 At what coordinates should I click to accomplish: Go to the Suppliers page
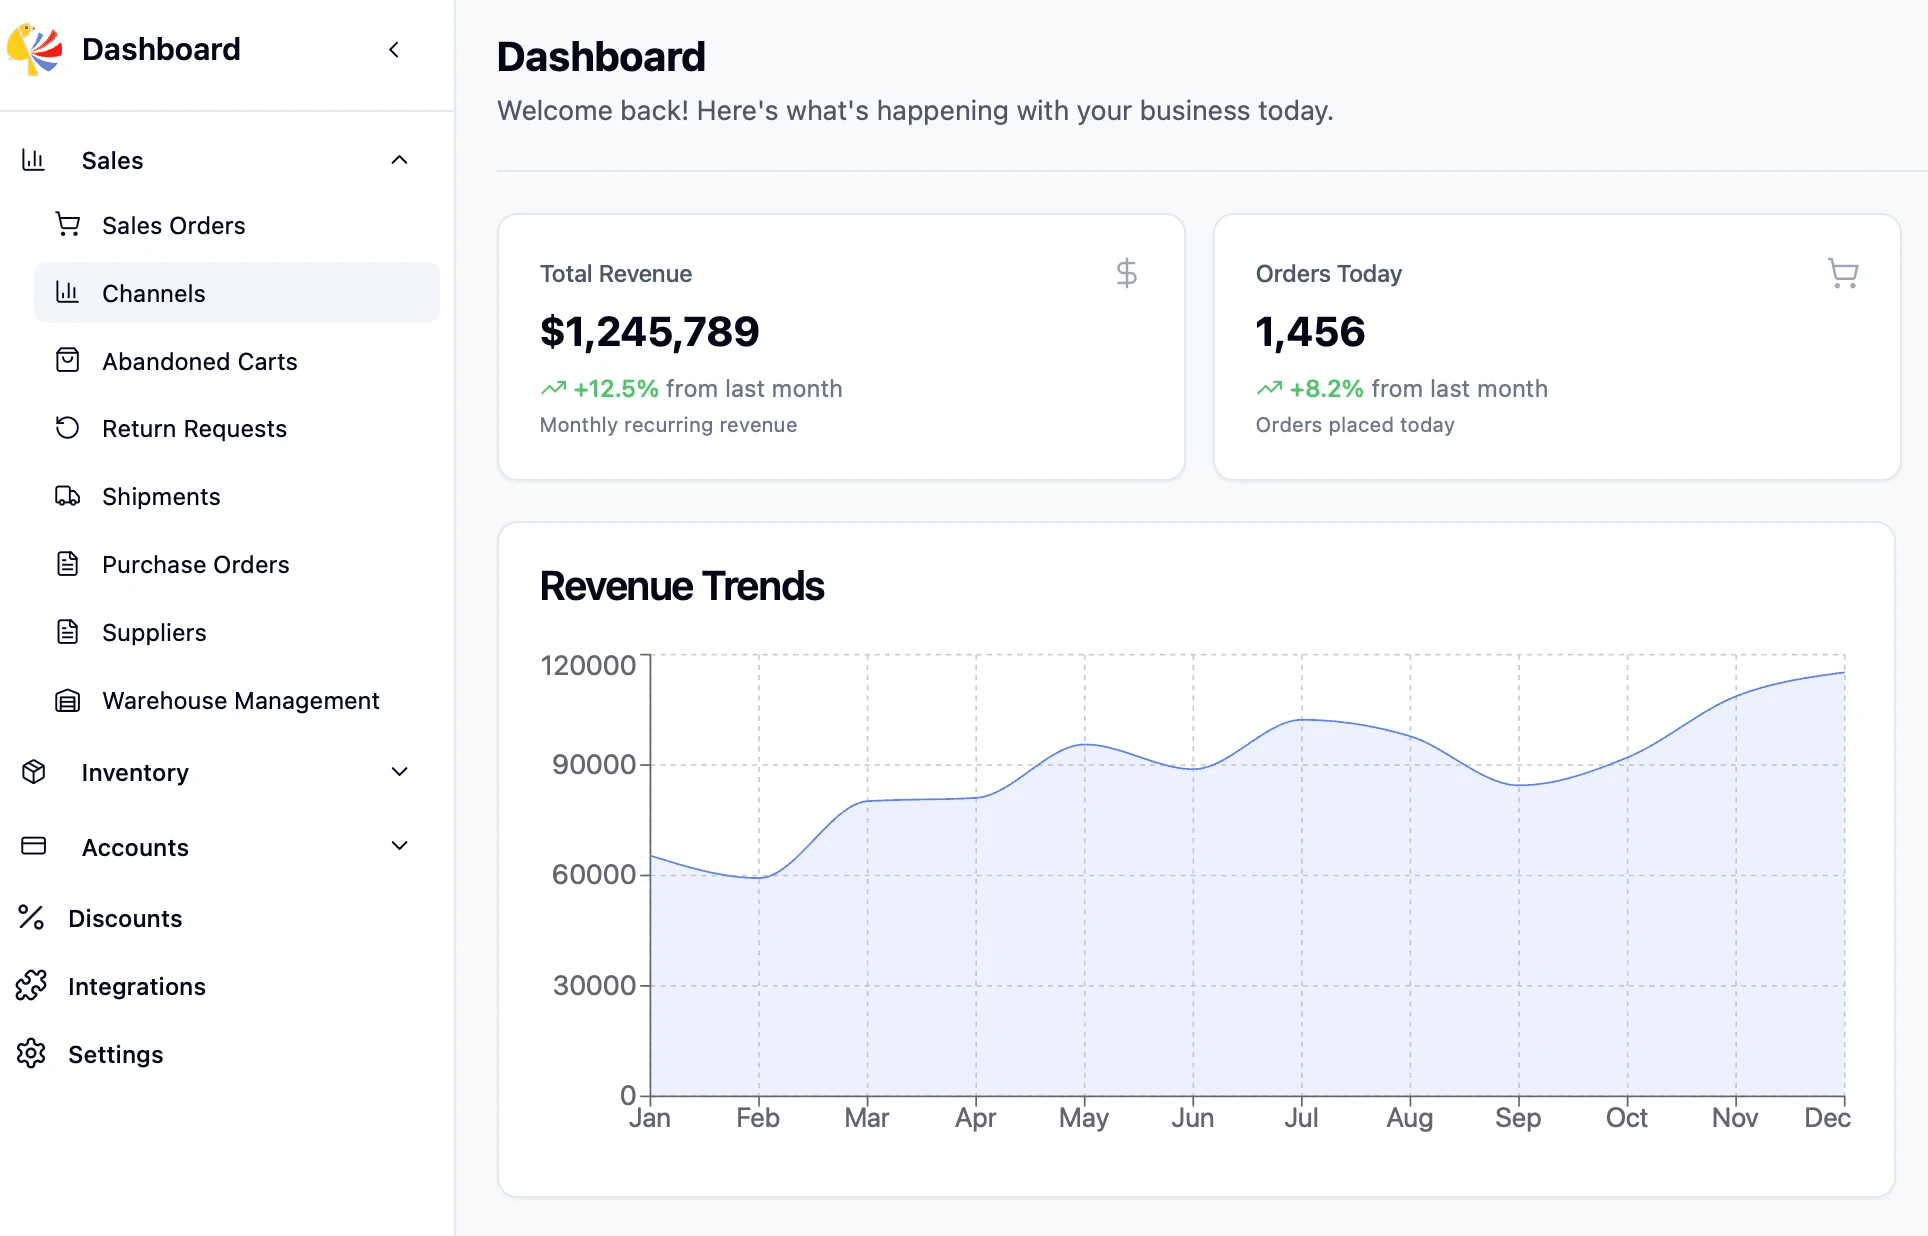(154, 632)
